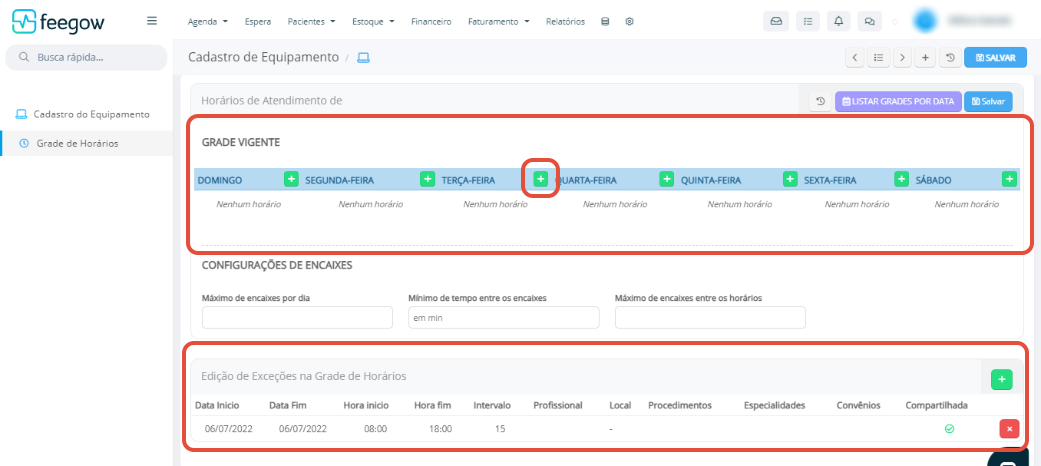Toggle the hamburger sidebar menu

(x=152, y=21)
